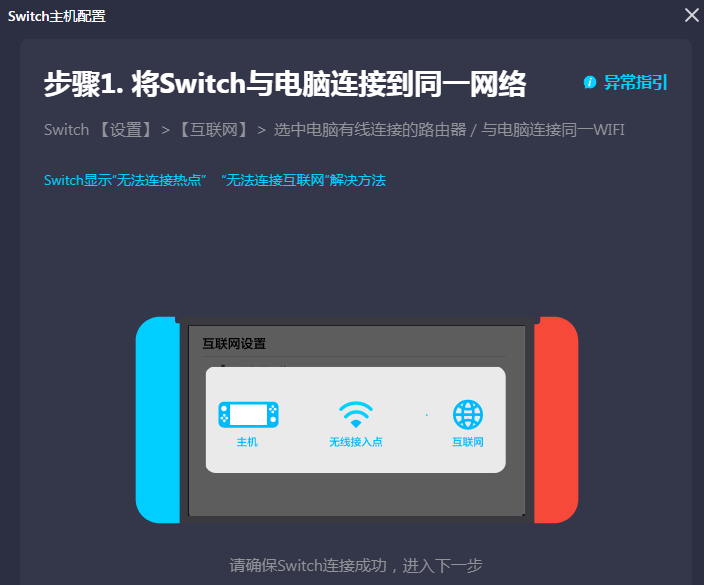Click the red right Joy-Con graphic
The height and width of the screenshot is (585, 704).
tap(556, 420)
